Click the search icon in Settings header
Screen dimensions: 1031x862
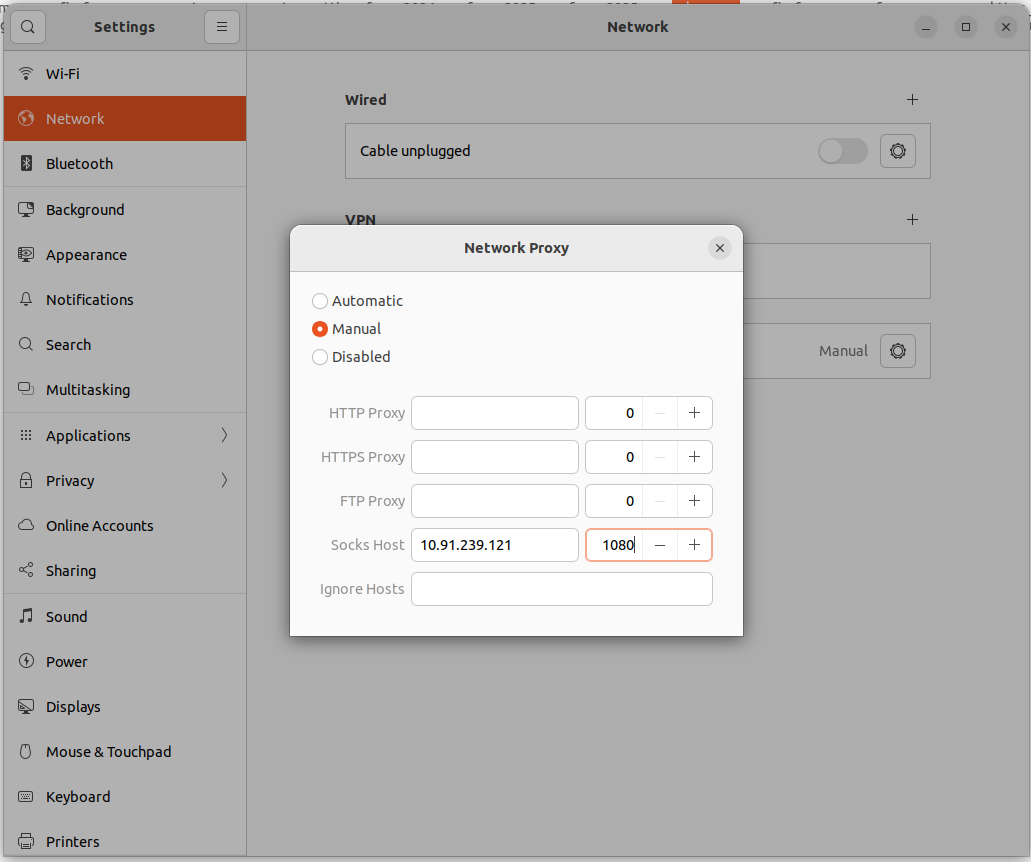pyautogui.click(x=28, y=27)
